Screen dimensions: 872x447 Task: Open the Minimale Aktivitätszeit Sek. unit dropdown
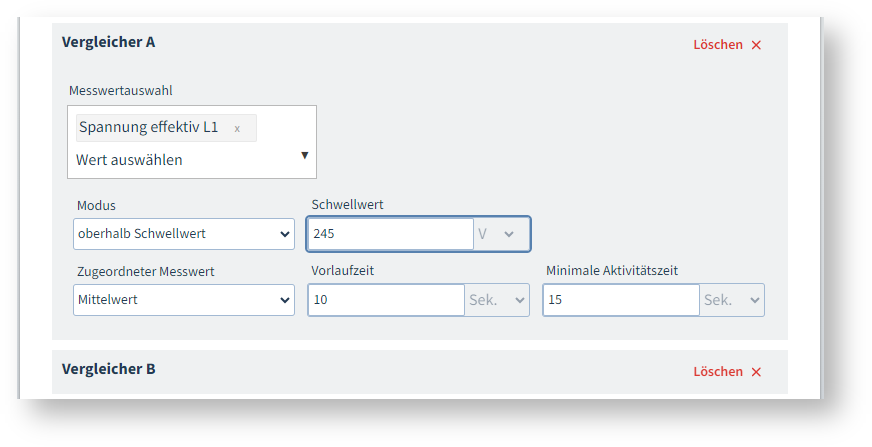732,300
